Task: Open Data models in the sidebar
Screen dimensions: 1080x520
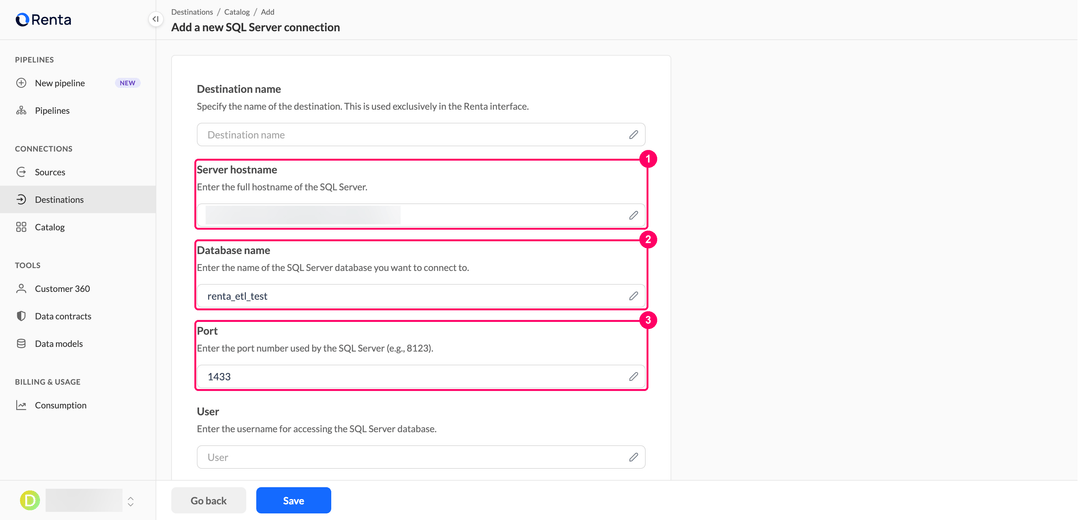Action: pyautogui.click(x=78, y=344)
